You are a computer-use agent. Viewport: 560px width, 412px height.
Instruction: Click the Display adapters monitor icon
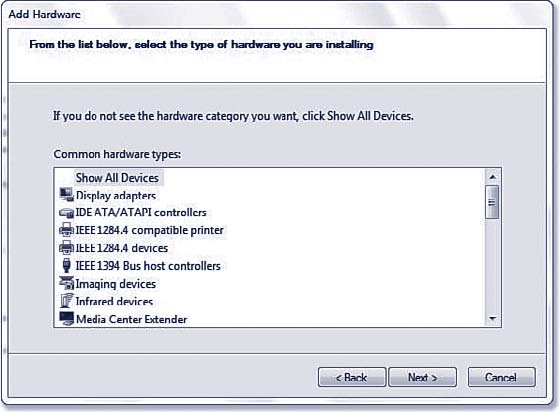[x=66, y=195]
